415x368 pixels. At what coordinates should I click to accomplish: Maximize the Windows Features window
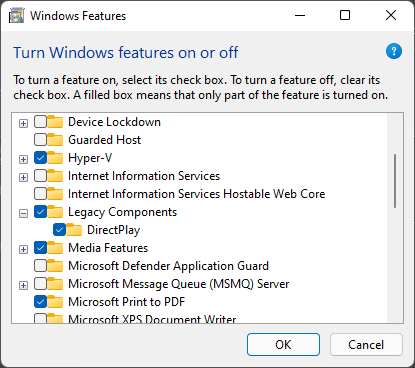[345, 15]
